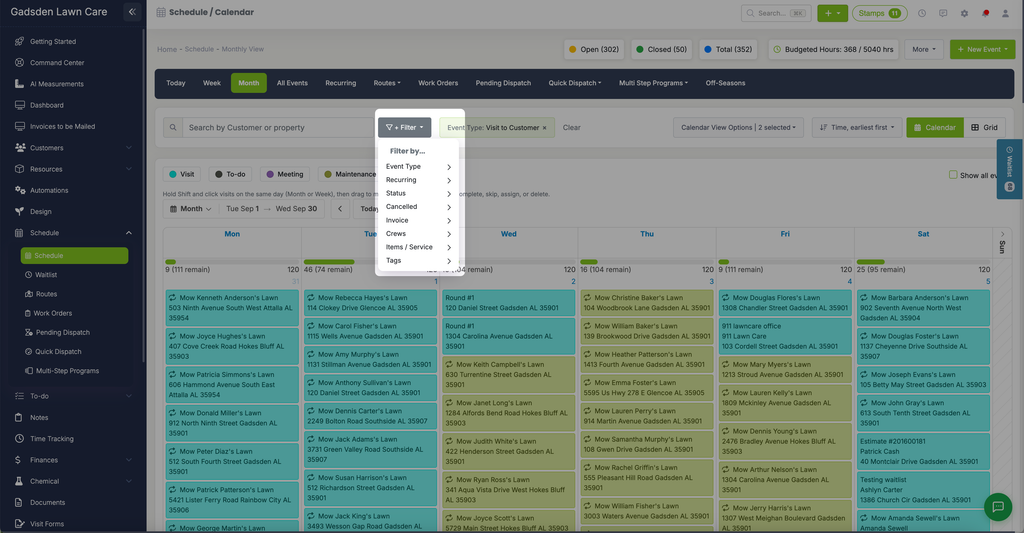Image resolution: width=1024 pixels, height=533 pixels.
Task: Remove the Visit to Customer filter chip
Action: [545, 128]
